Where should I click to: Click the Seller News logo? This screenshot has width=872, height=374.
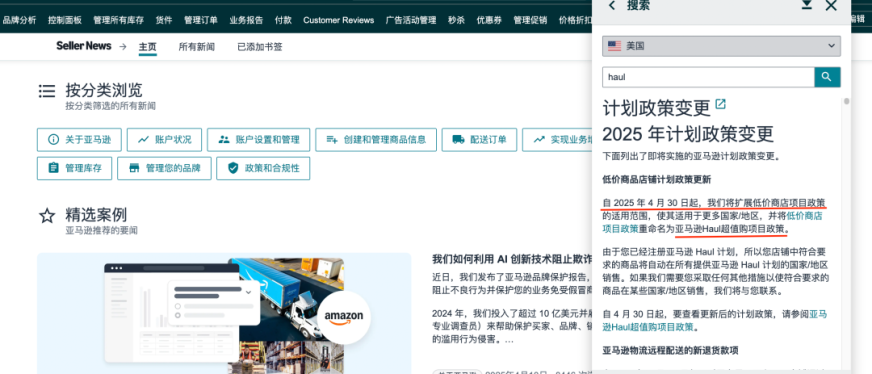point(84,46)
